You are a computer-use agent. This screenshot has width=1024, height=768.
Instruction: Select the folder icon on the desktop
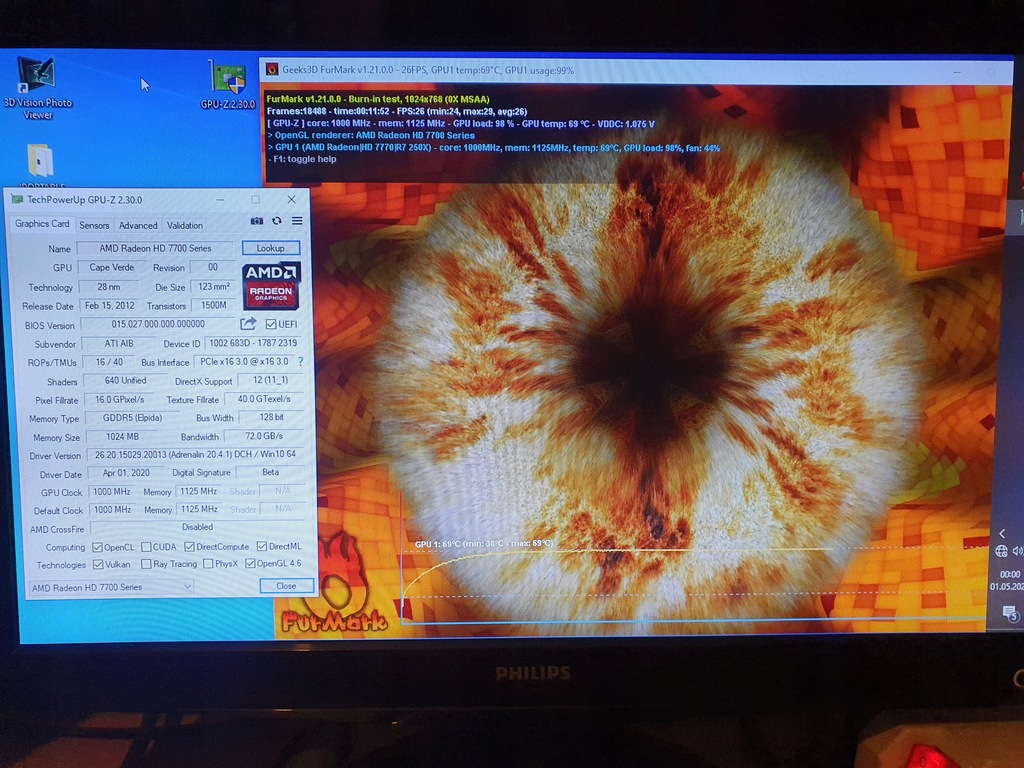pyautogui.click(x=40, y=161)
